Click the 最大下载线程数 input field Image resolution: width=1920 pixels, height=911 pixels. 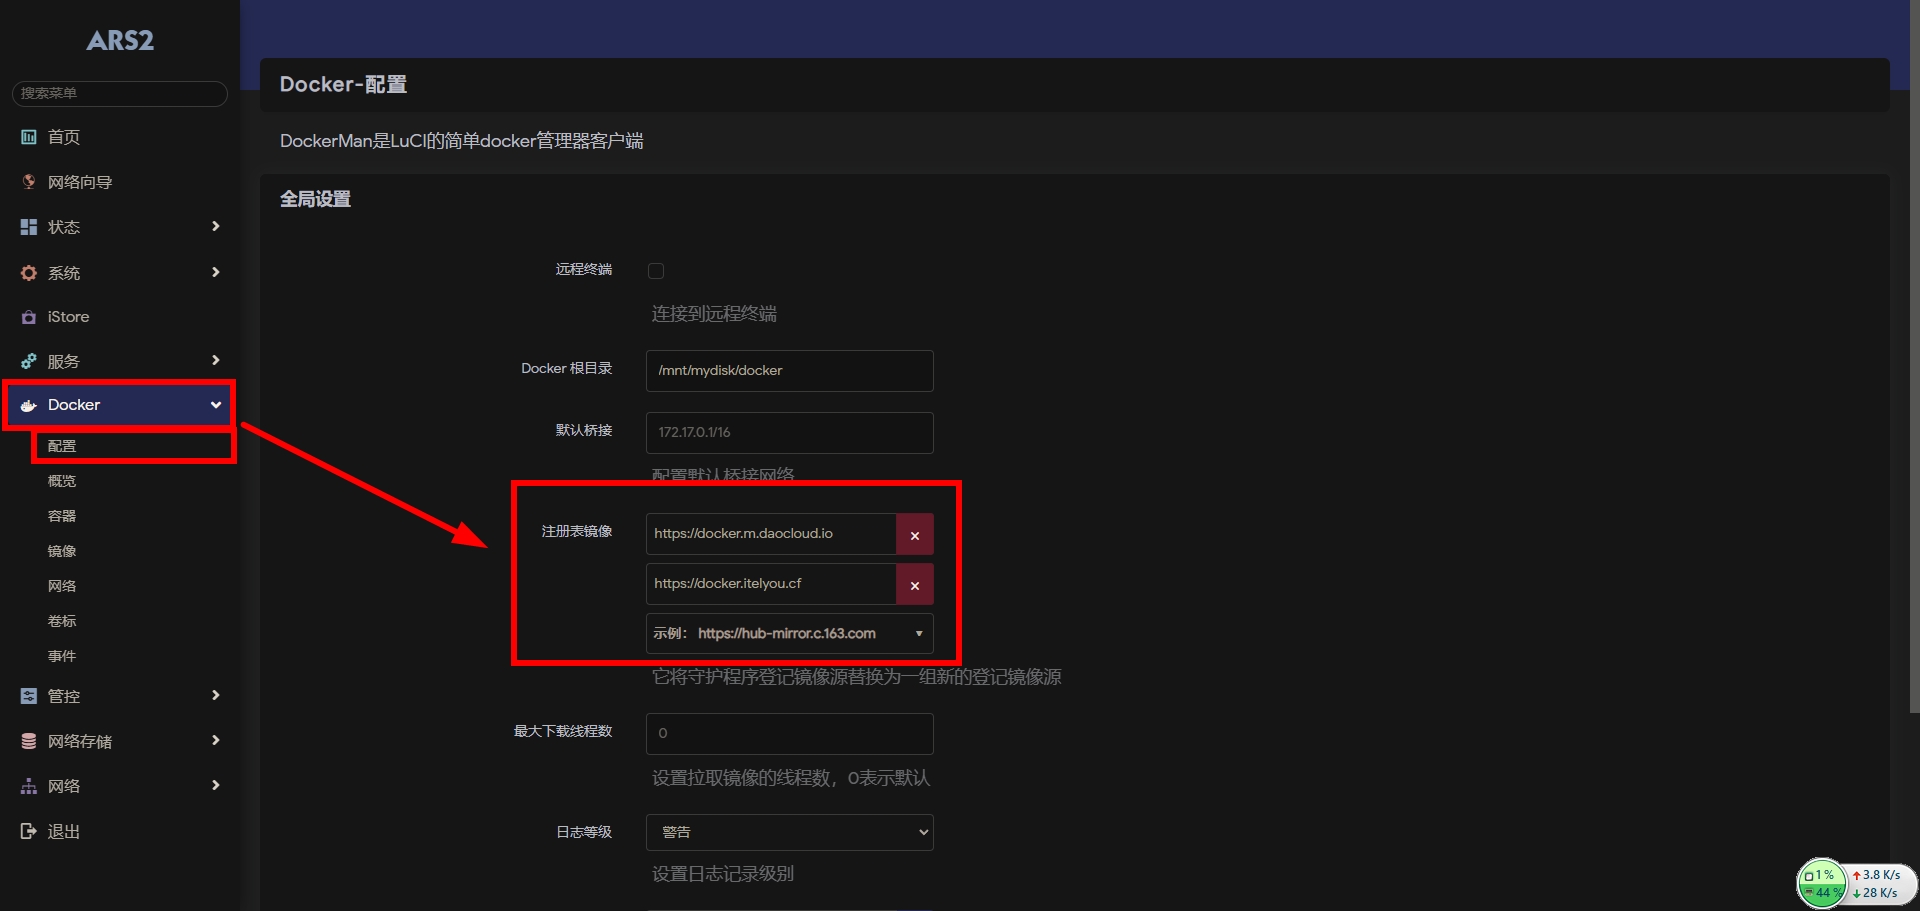(x=789, y=734)
